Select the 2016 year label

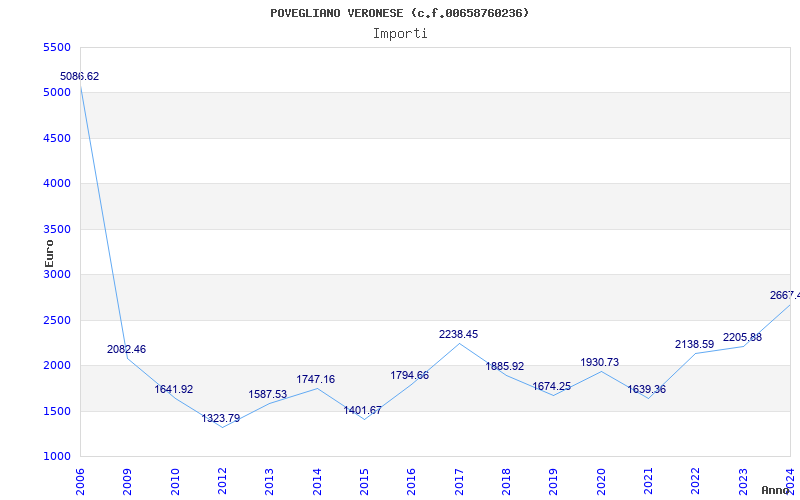[x=411, y=482]
